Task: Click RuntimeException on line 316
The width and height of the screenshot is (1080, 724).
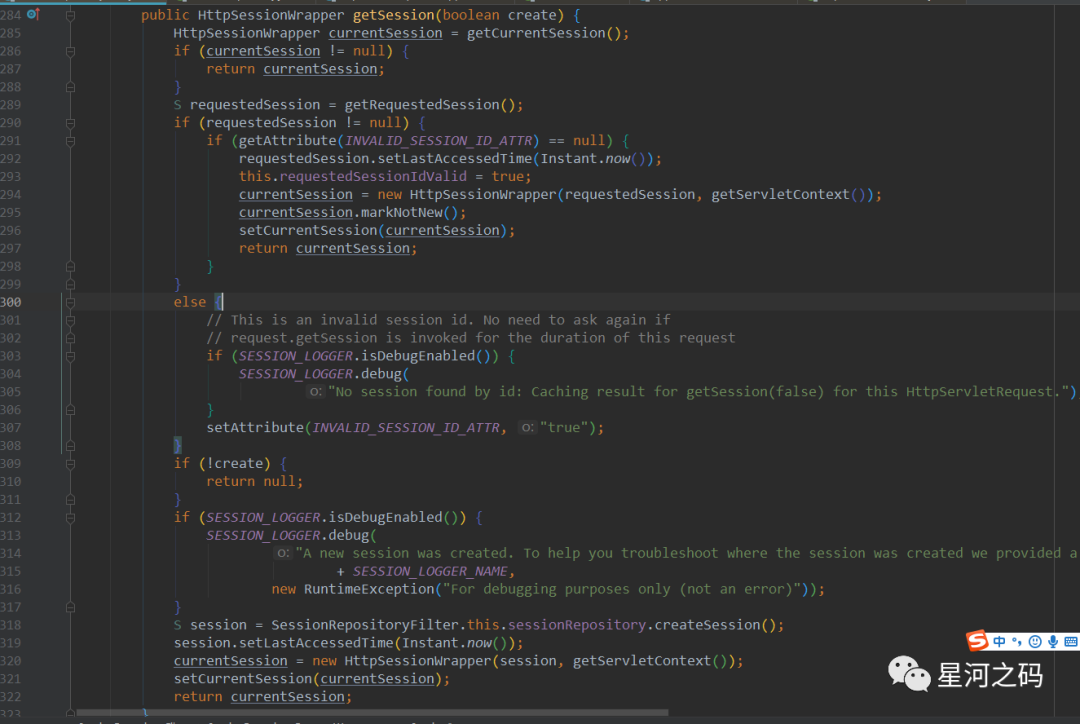Action: coord(369,589)
